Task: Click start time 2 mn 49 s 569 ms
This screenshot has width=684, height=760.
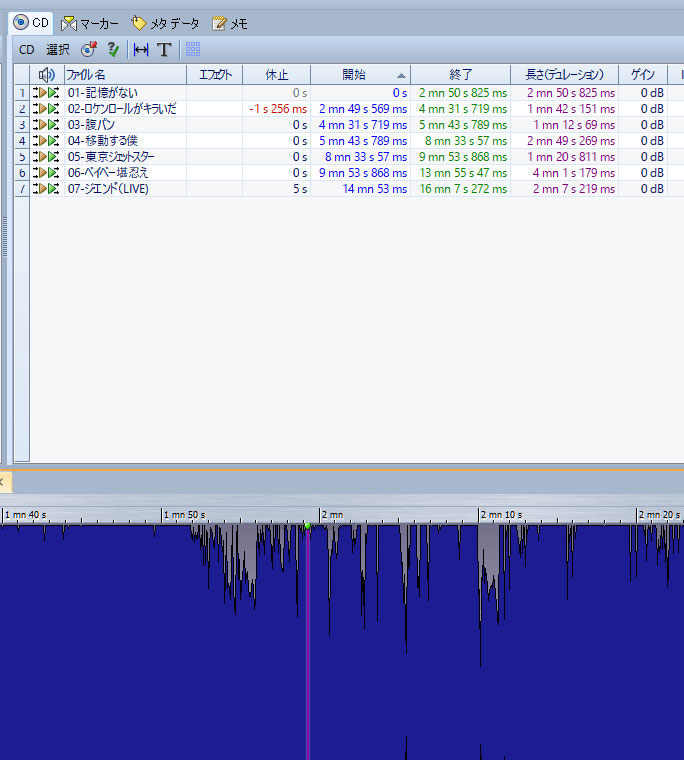Action: pyautogui.click(x=363, y=109)
